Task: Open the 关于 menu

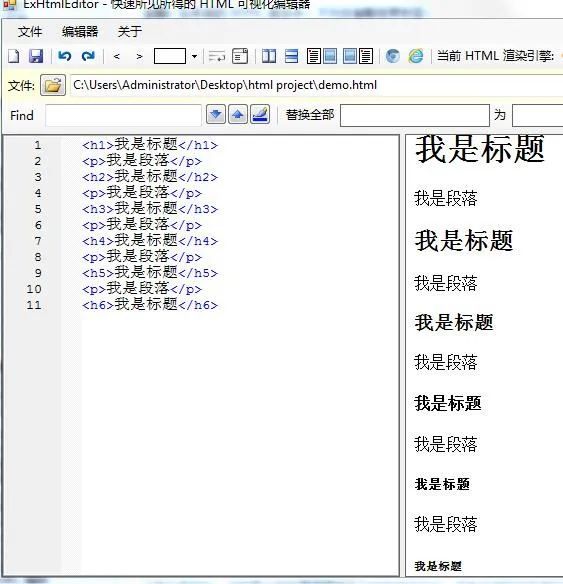Action: click(x=130, y=32)
